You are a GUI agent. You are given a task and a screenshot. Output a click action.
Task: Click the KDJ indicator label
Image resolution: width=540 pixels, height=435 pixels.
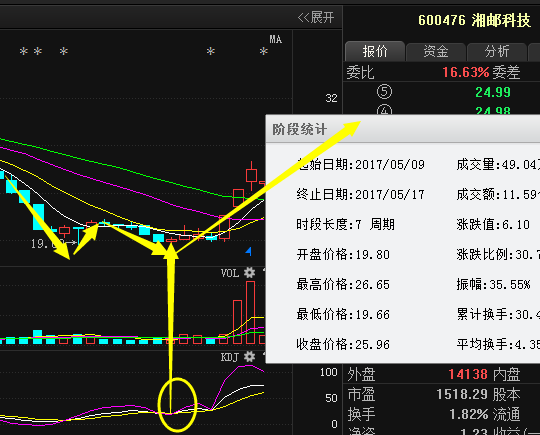click(x=230, y=357)
